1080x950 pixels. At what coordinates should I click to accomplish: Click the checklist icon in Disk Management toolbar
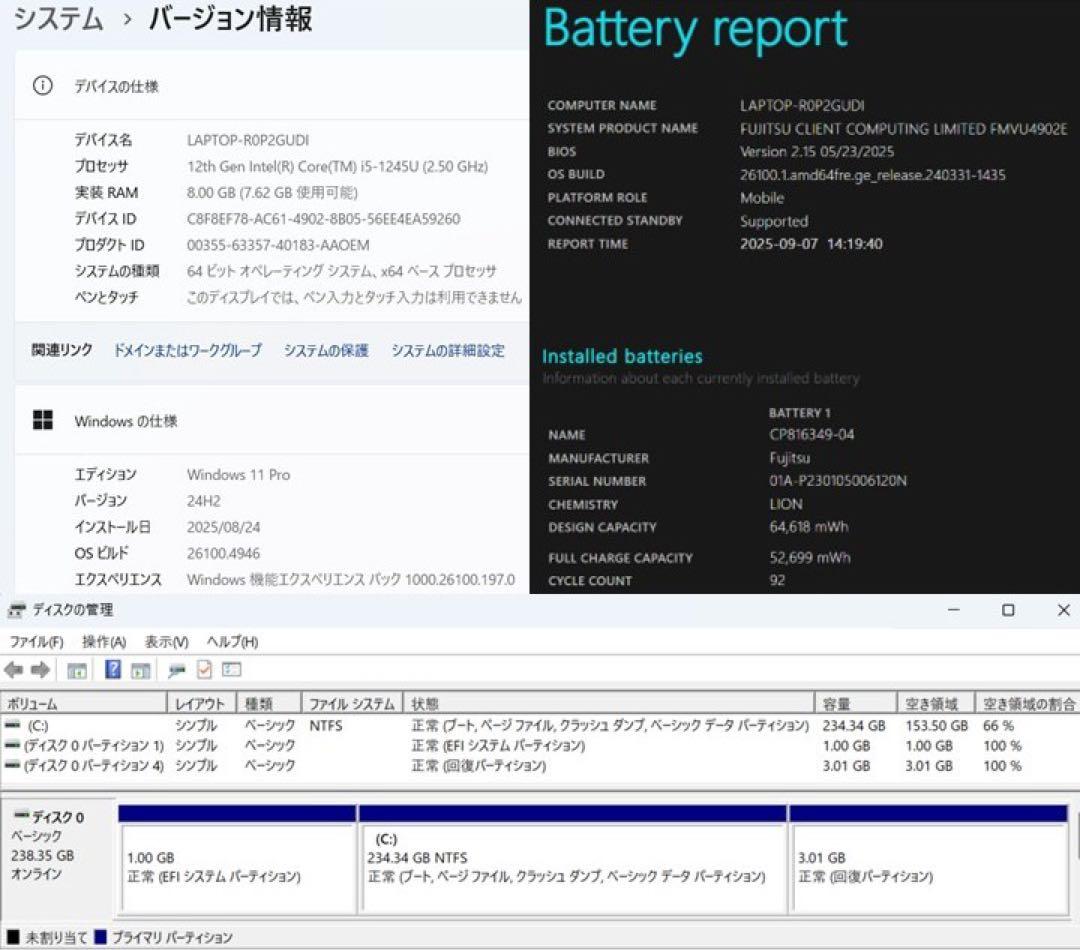(x=205, y=670)
